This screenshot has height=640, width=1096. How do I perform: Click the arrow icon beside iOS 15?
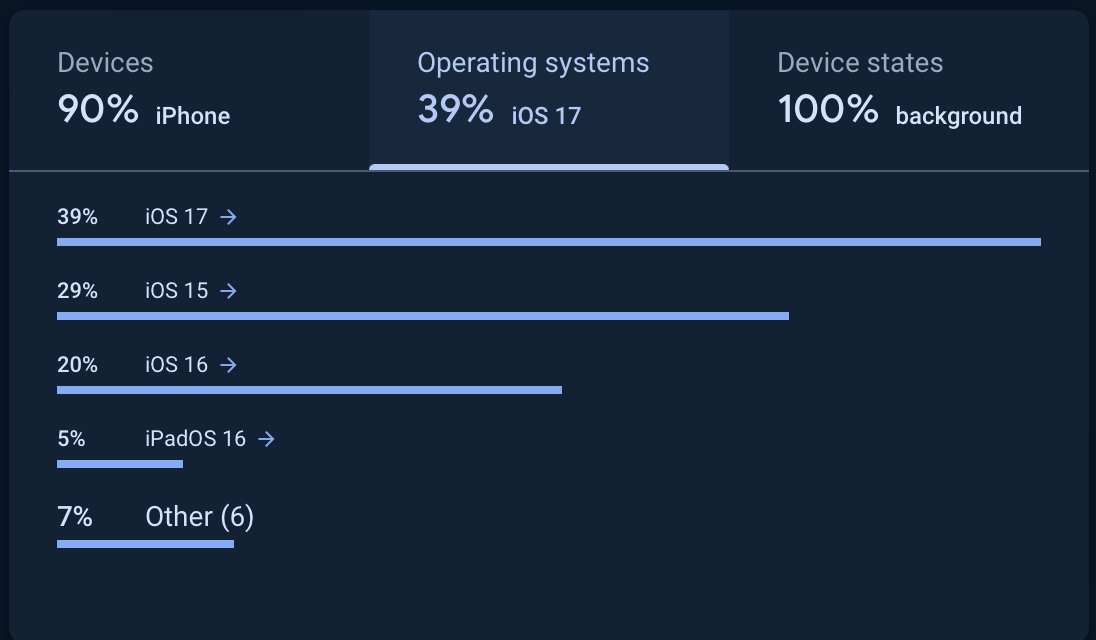pyautogui.click(x=229, y=291)
